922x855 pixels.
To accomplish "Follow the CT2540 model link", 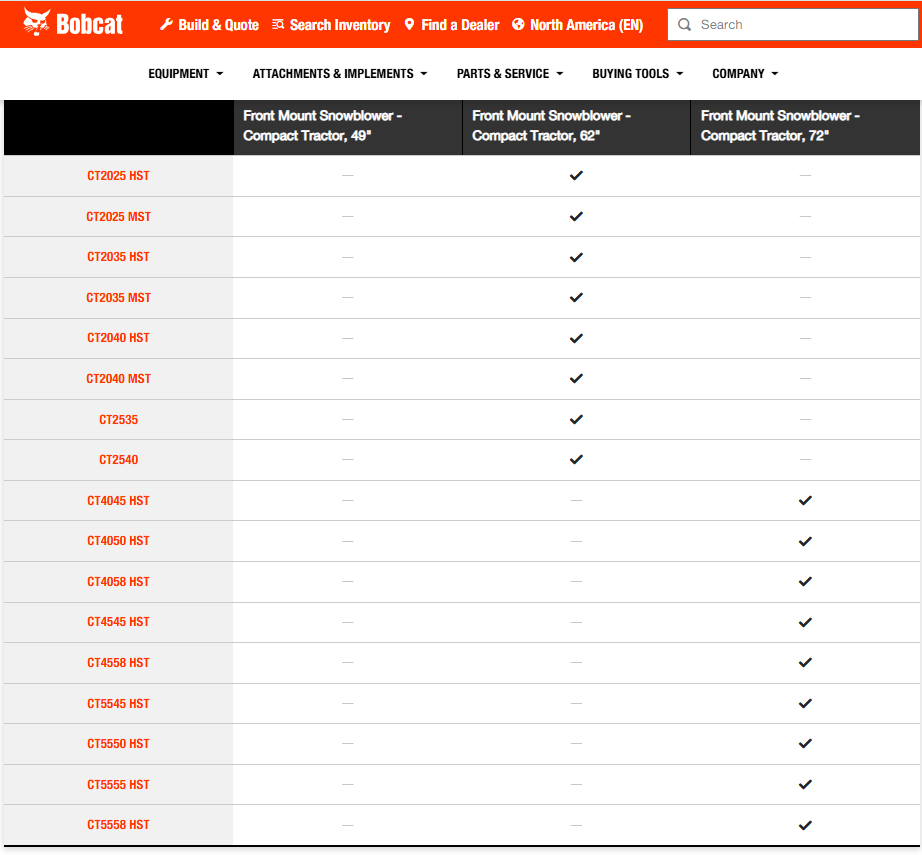I will point(118,460).
